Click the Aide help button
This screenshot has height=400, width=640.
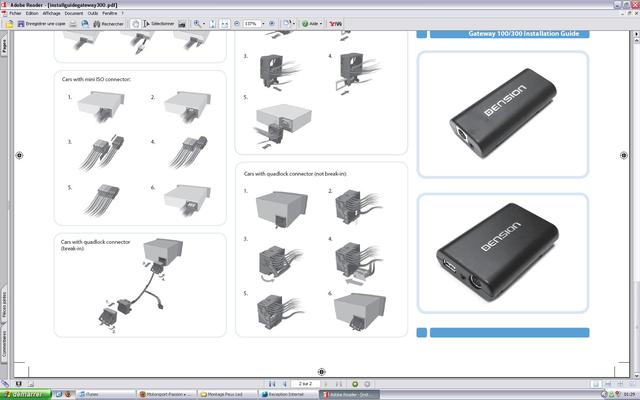(x=310, y=24)
